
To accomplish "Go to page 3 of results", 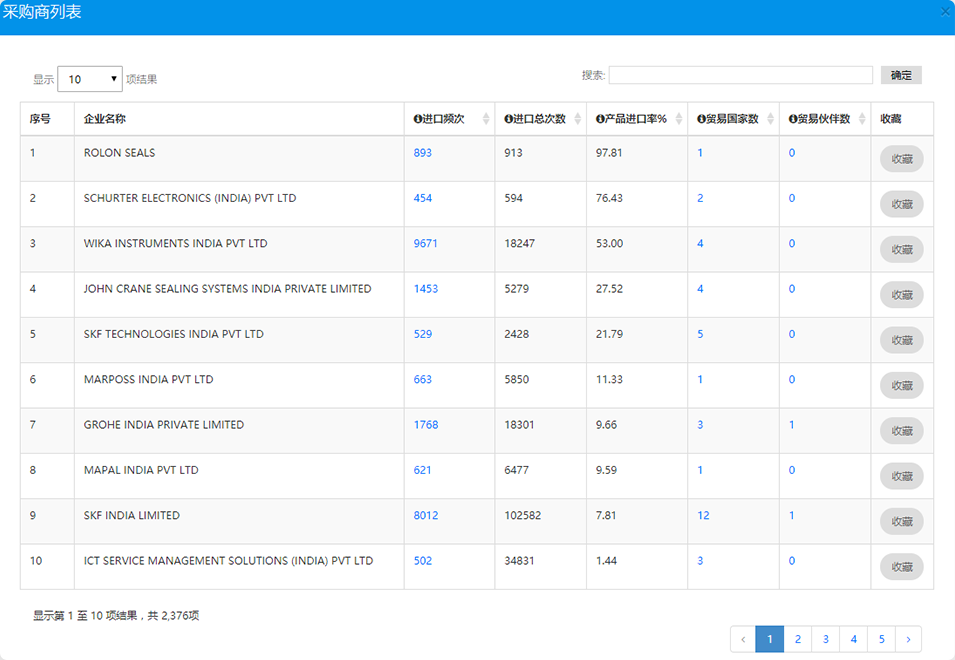I will pos(825,639).
